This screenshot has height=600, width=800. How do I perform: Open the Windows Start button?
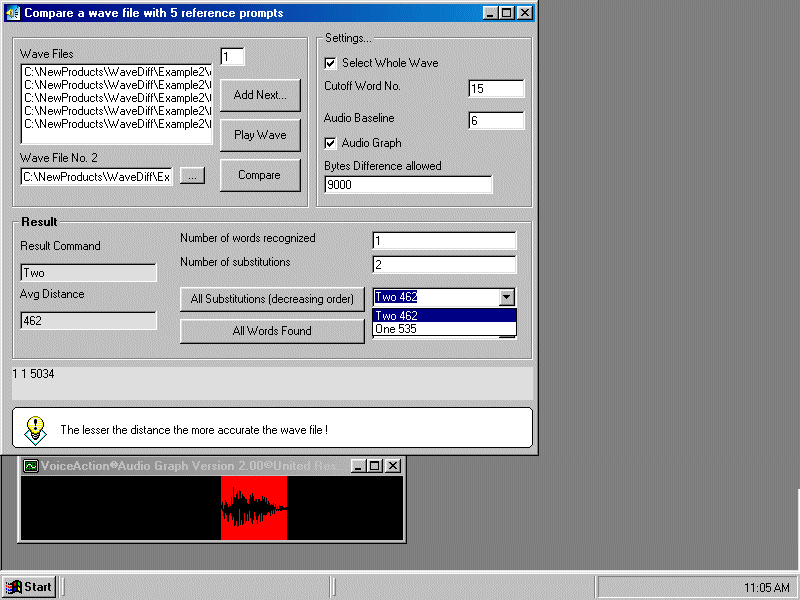29,587
